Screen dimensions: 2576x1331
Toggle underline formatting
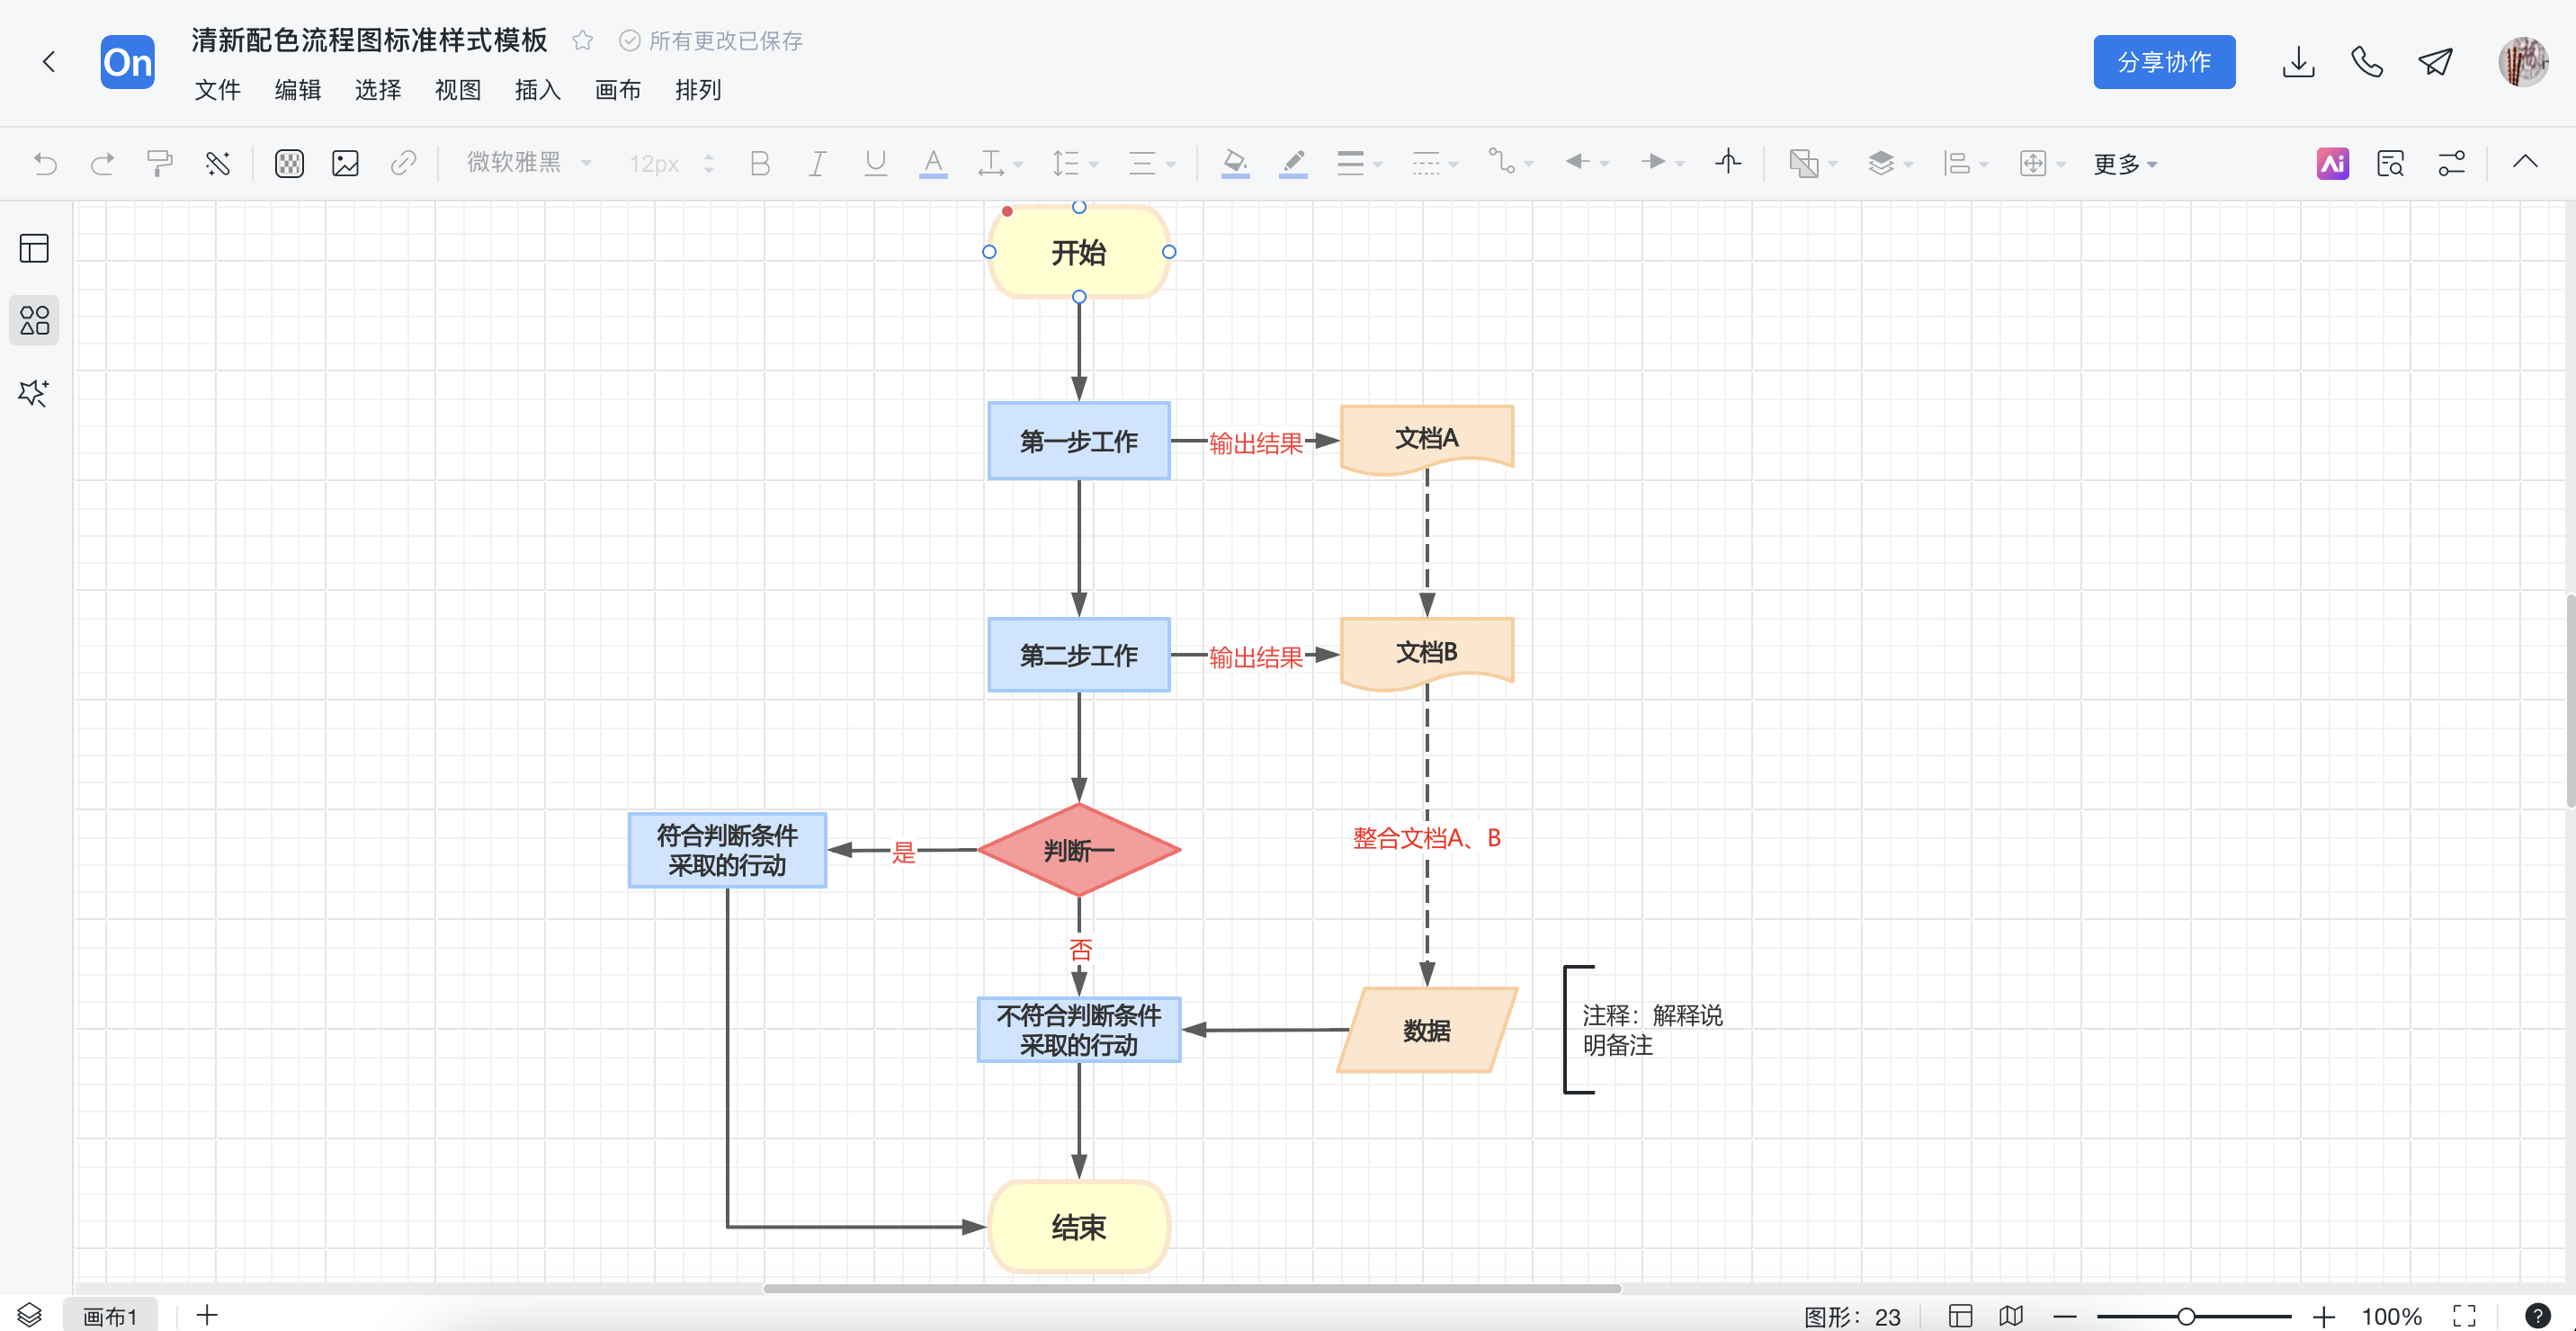pos(875,163)
